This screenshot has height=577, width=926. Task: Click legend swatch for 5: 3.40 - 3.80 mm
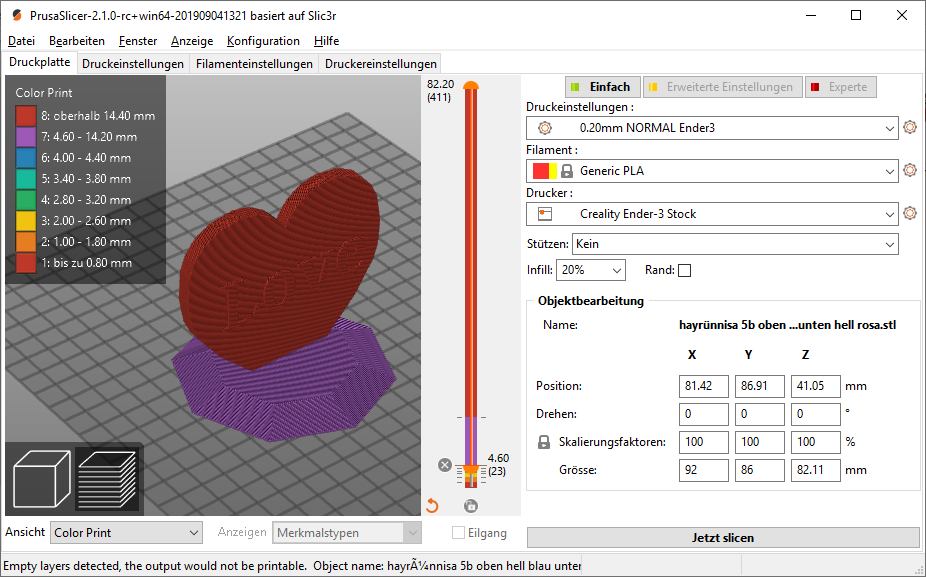[26, 179]
